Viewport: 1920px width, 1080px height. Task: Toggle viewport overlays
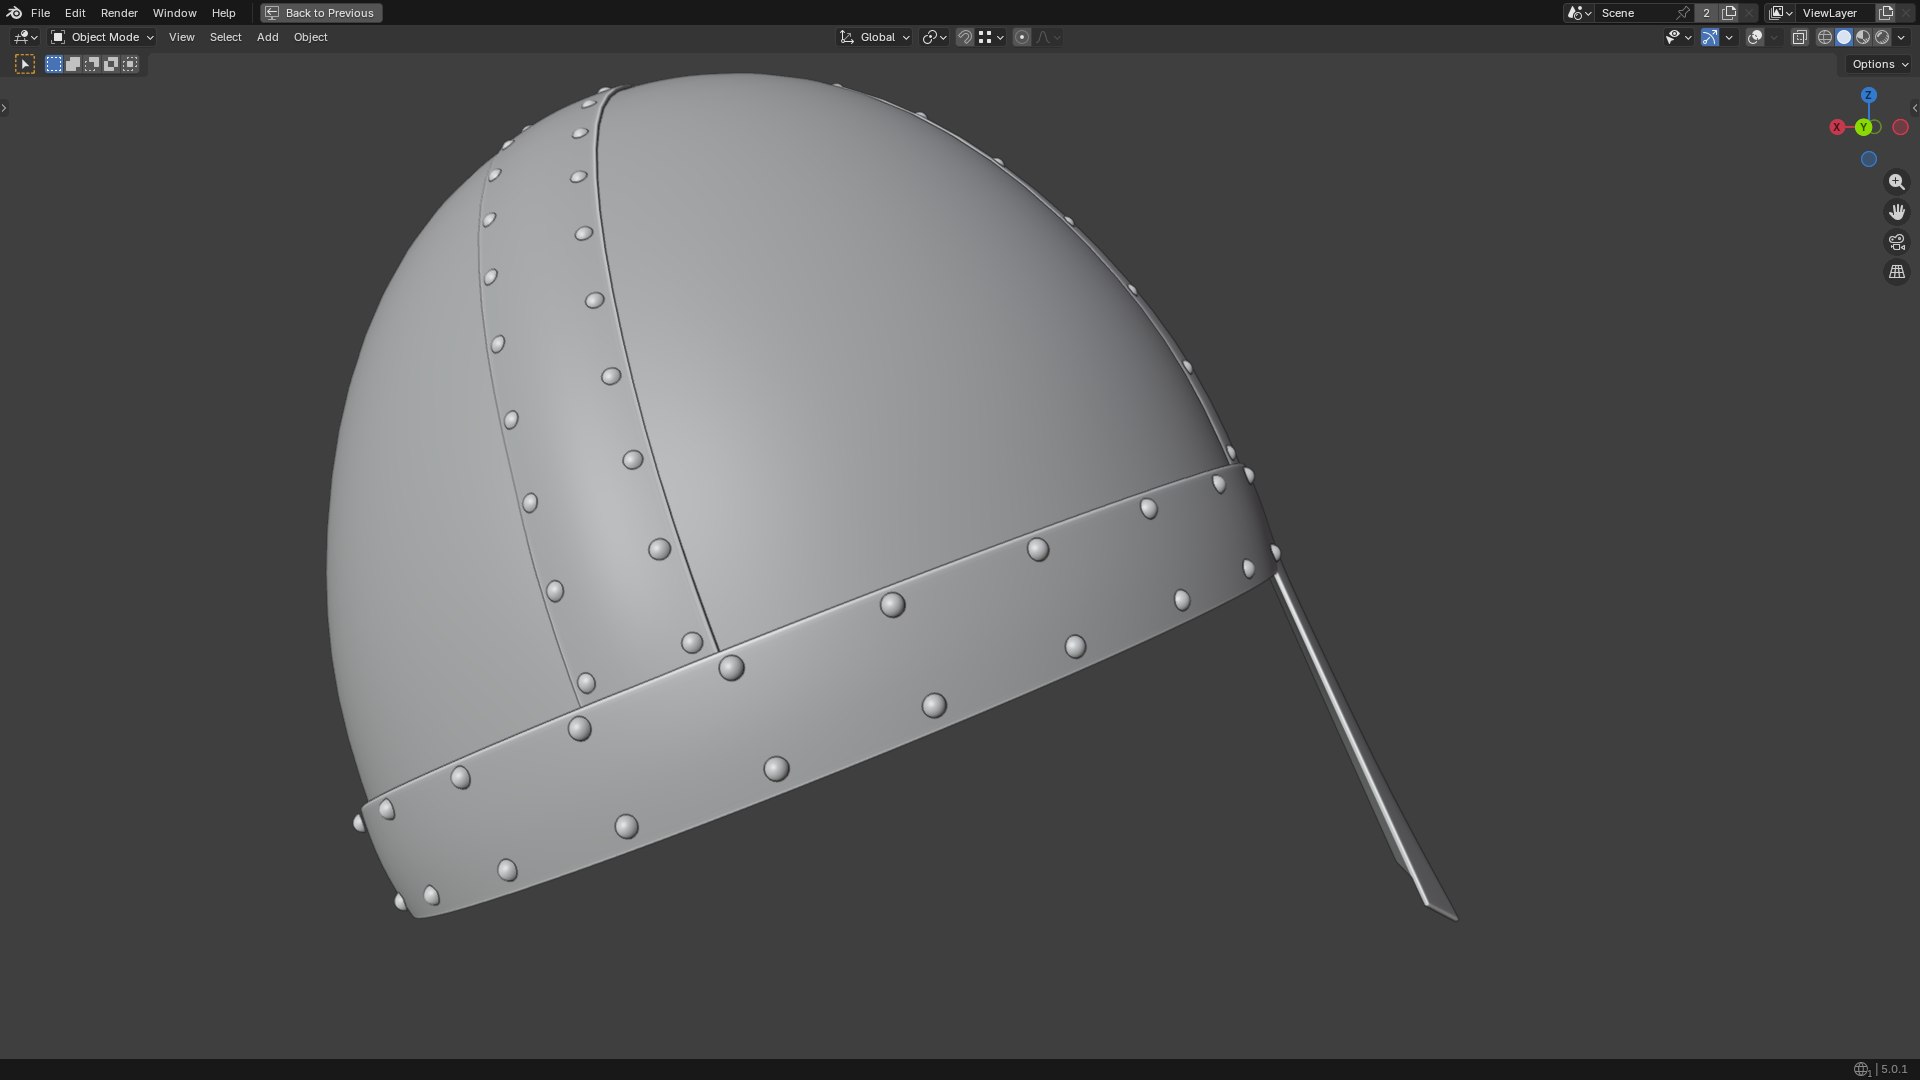[1755, 37]
